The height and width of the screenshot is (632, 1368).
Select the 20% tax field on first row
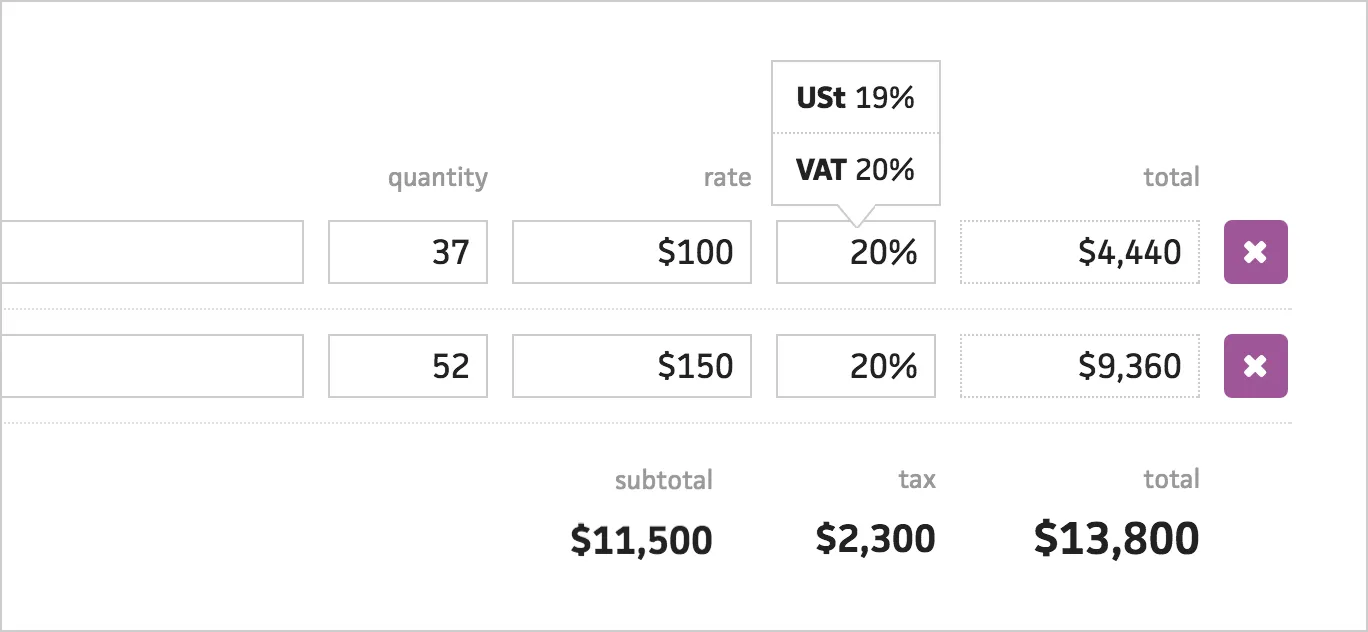pos(855,252)
